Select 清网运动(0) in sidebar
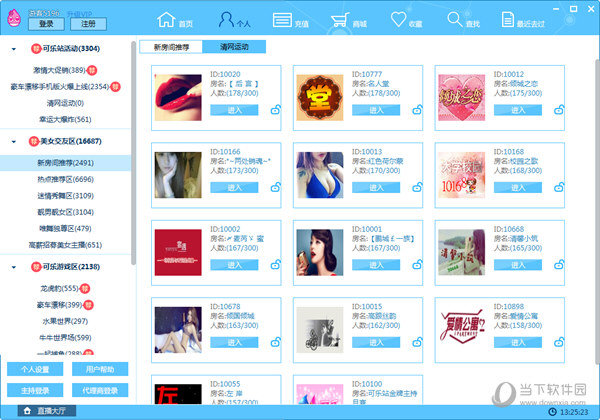This screenshot has width=600, height=420. [65, 103]
